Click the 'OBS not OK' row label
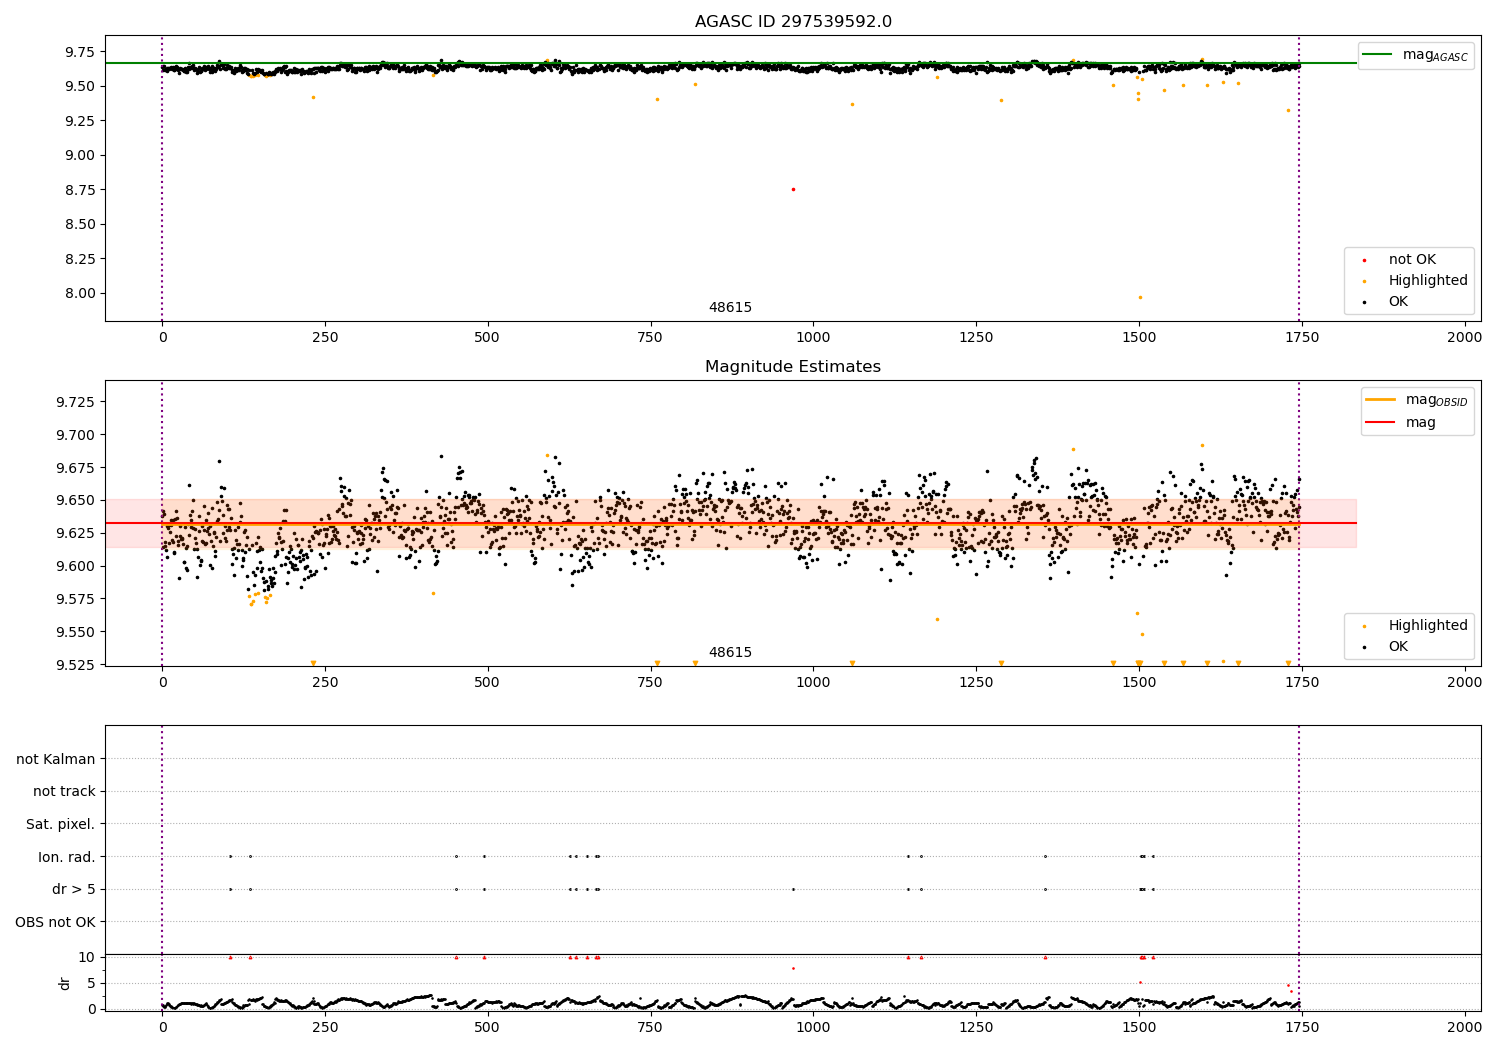This screenshot has width=1500, height=1050. pos(55,922)
